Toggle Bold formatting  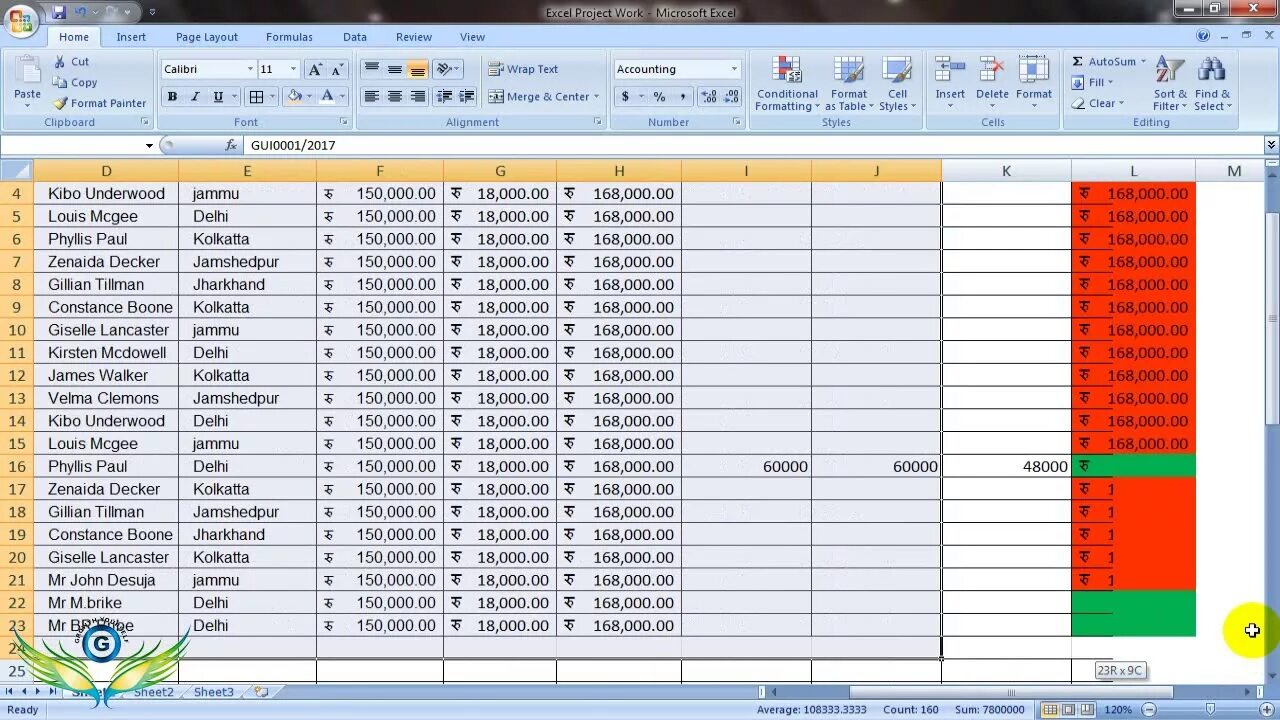click(172, 97)
